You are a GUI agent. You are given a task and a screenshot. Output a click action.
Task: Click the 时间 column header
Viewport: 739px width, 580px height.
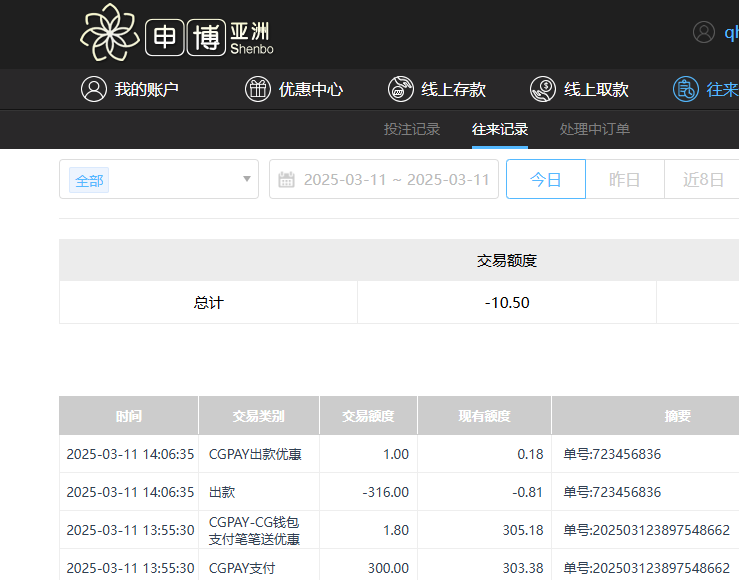coord(128,416)
